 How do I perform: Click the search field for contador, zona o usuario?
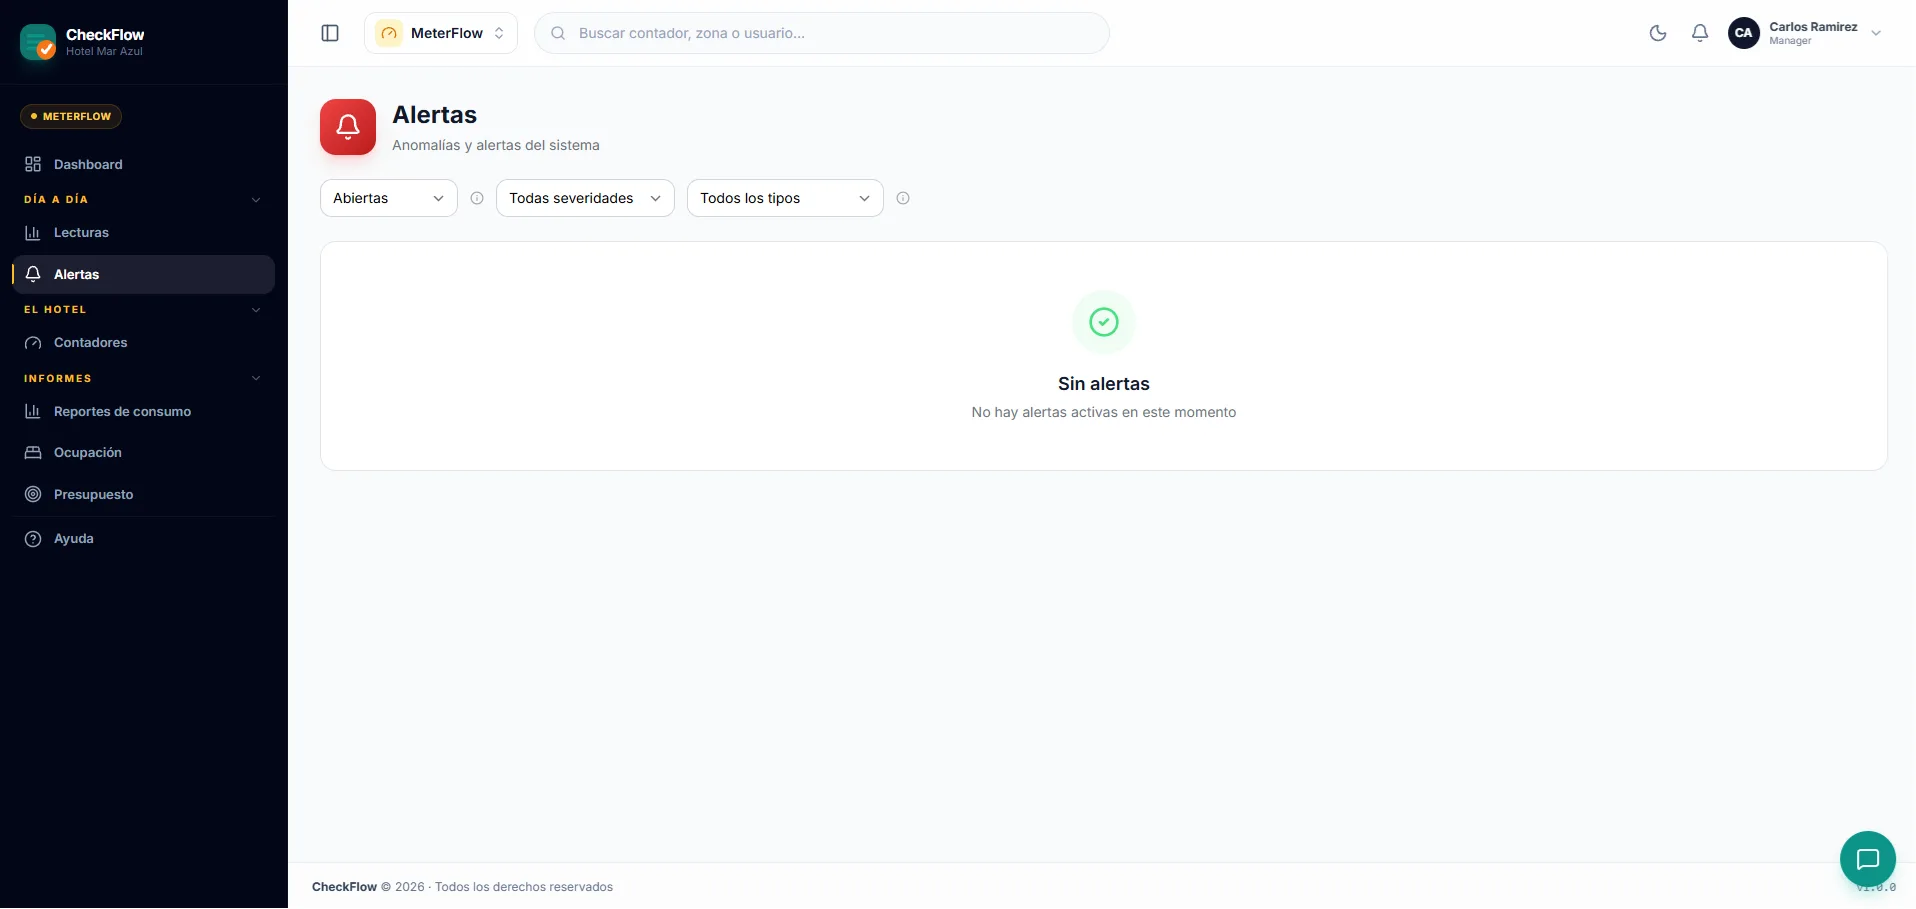(x=822, y=33)
